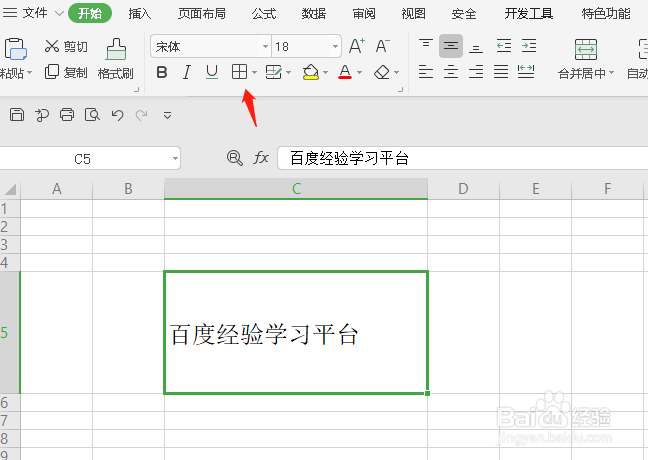Open the font size 18 dropdown
This screenshot has height=460, width=648.
point(335,46)
